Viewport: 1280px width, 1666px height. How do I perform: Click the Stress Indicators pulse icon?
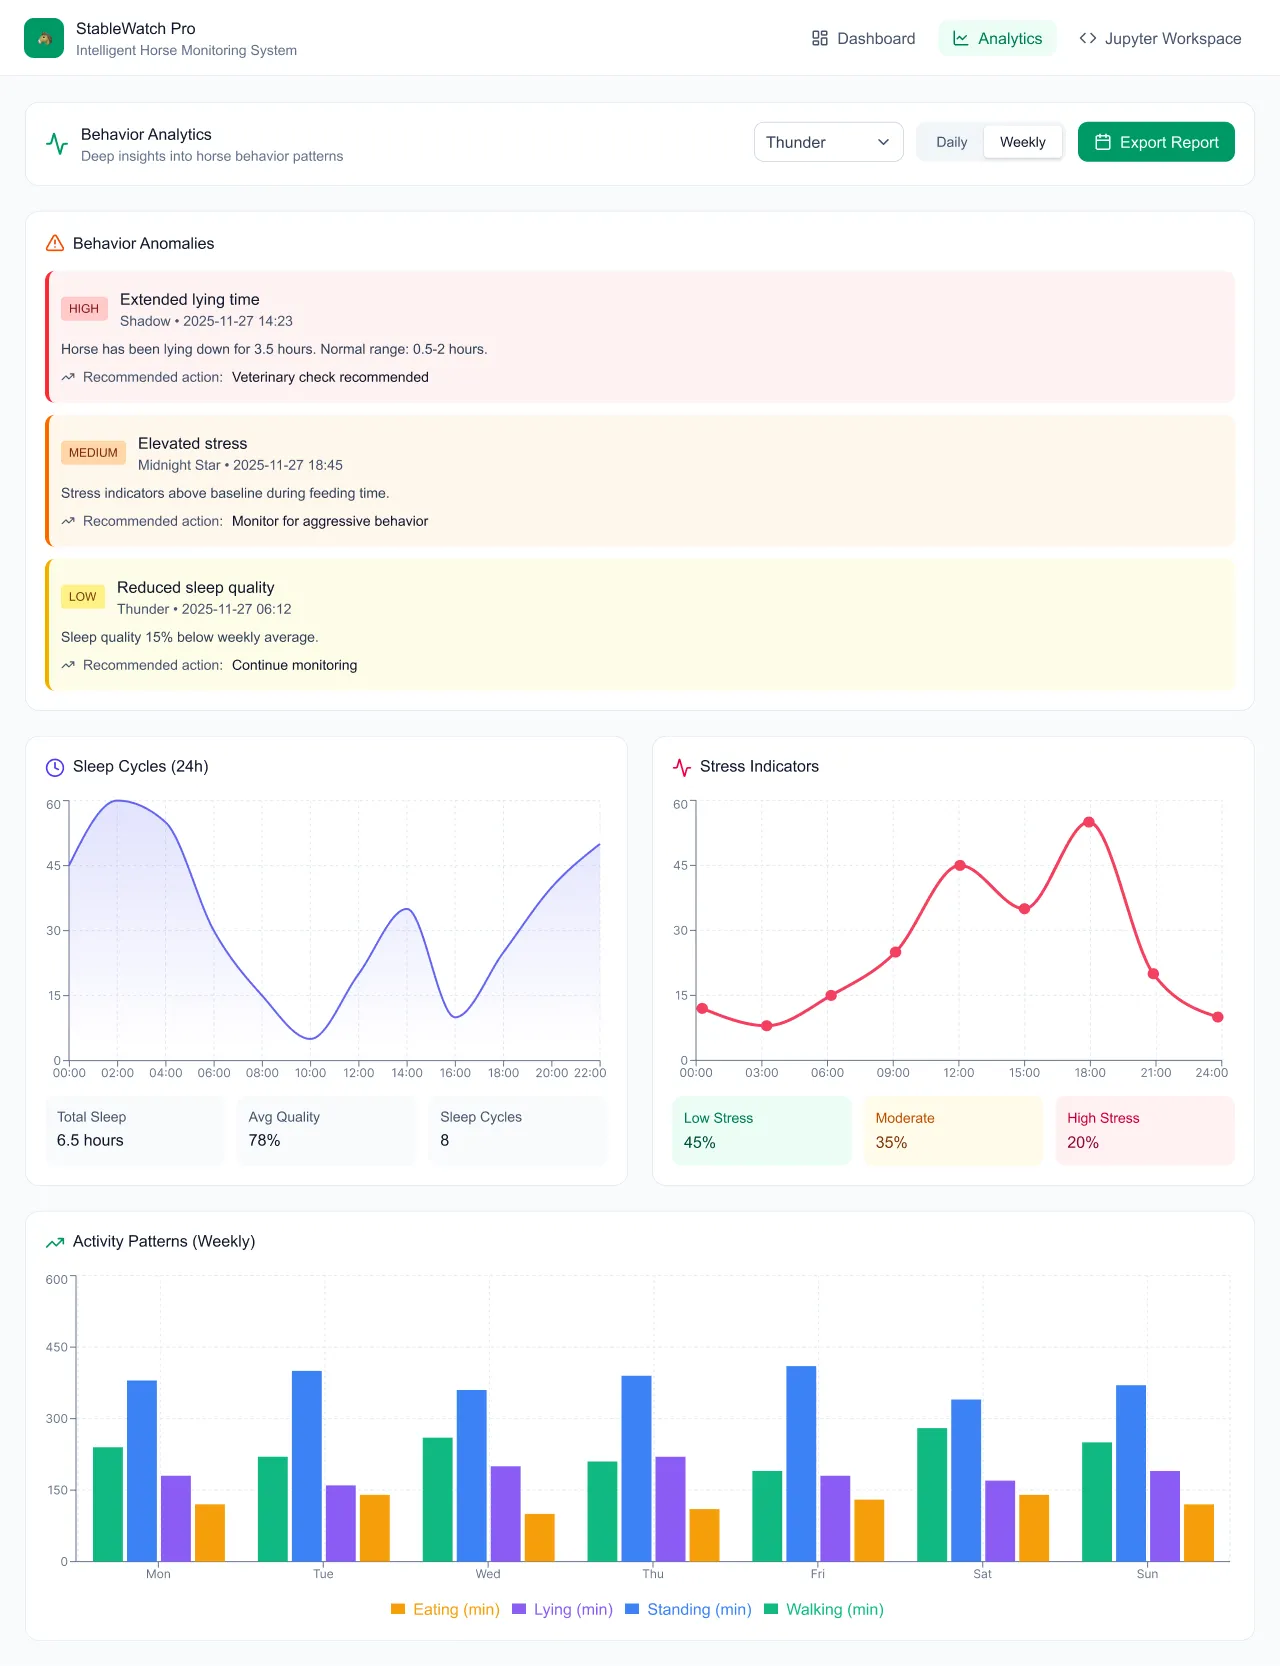[x=682, y=767]
